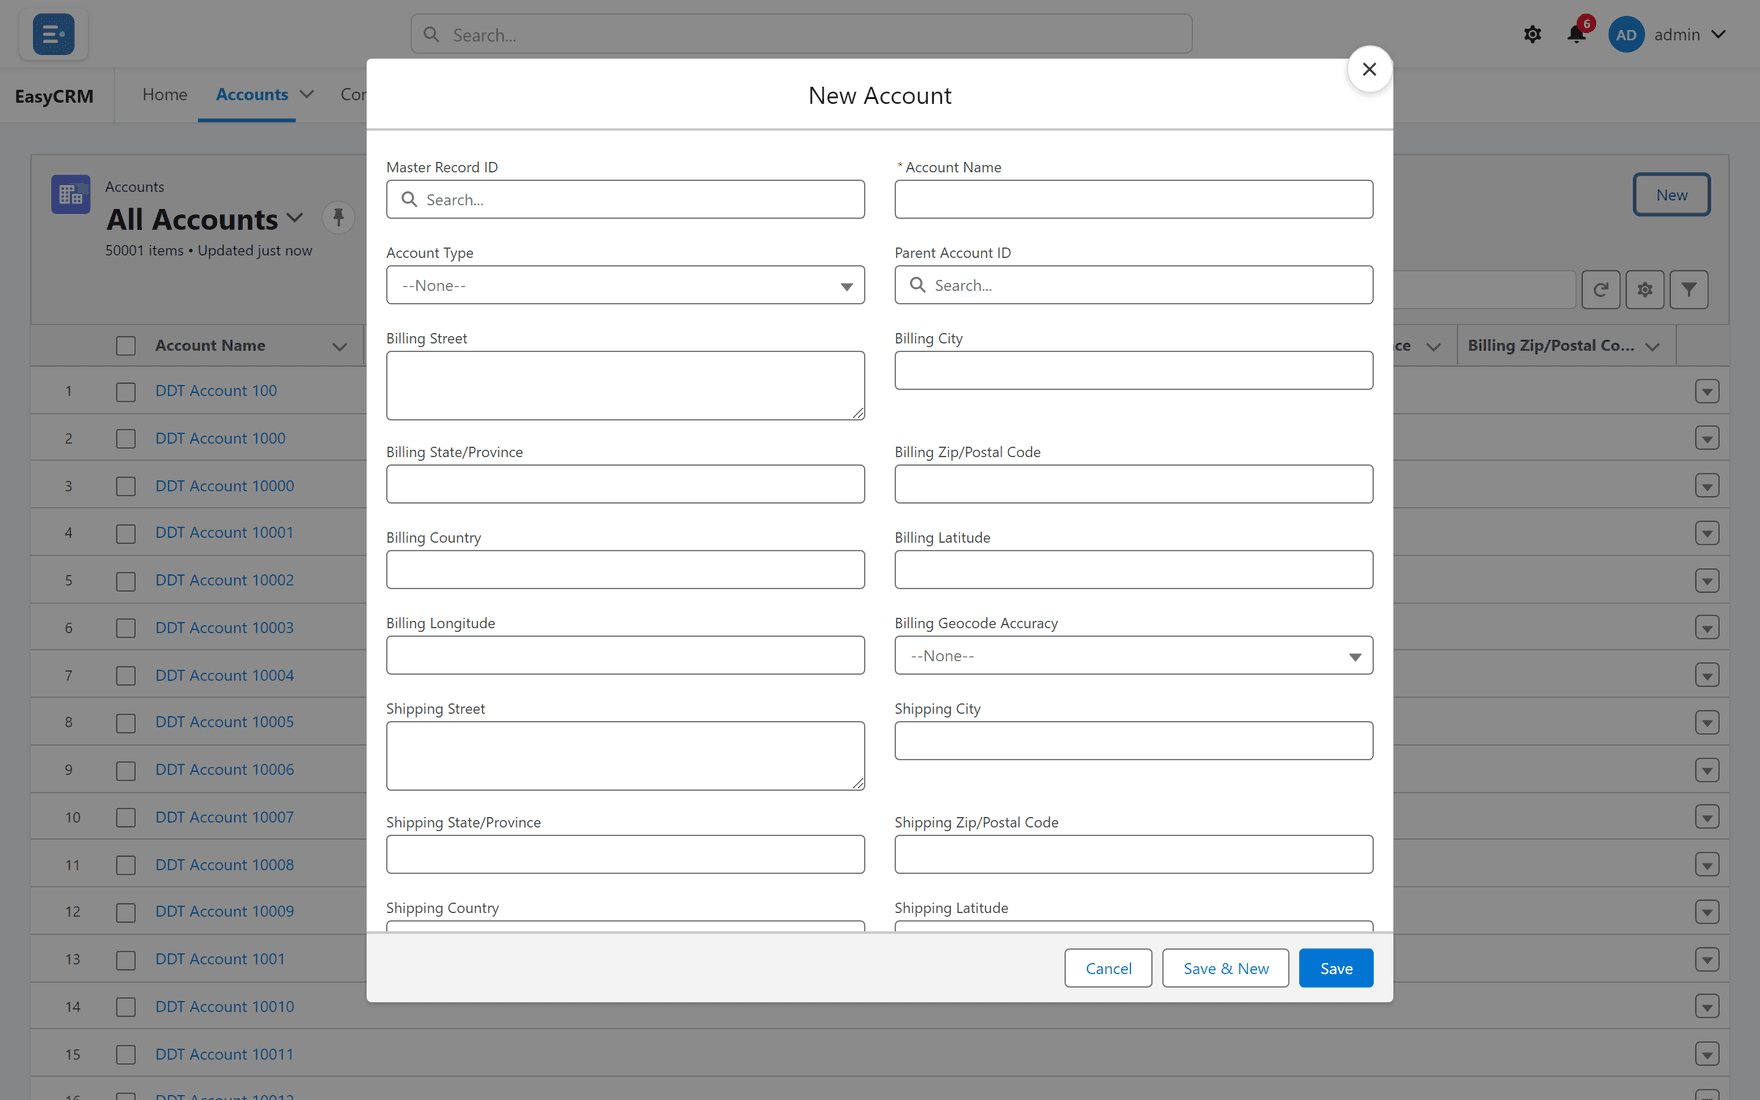The width and height of the screenshot is (1760, 1100).
Task: Open list view settings gear
Action: 1645,290
